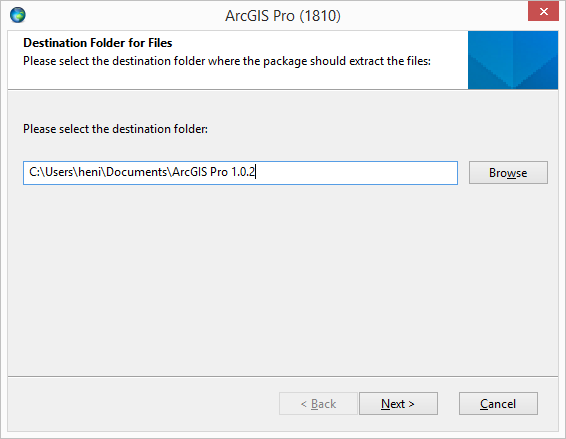This screenshot has width=566, height=439.
Task: Click empty gray area below the path field
Action: (x=283, y=280)
